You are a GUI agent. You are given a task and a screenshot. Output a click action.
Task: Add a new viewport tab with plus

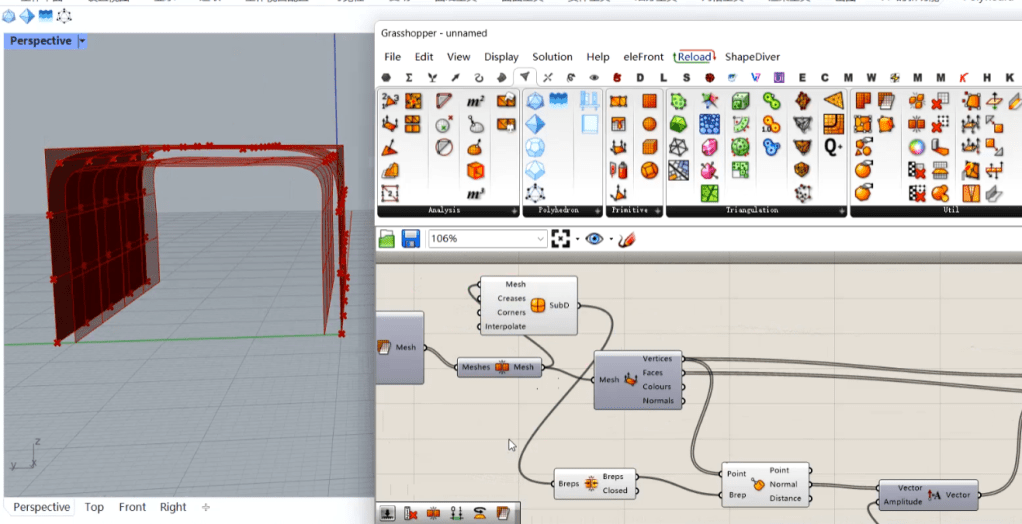click(x=206, y=507)
